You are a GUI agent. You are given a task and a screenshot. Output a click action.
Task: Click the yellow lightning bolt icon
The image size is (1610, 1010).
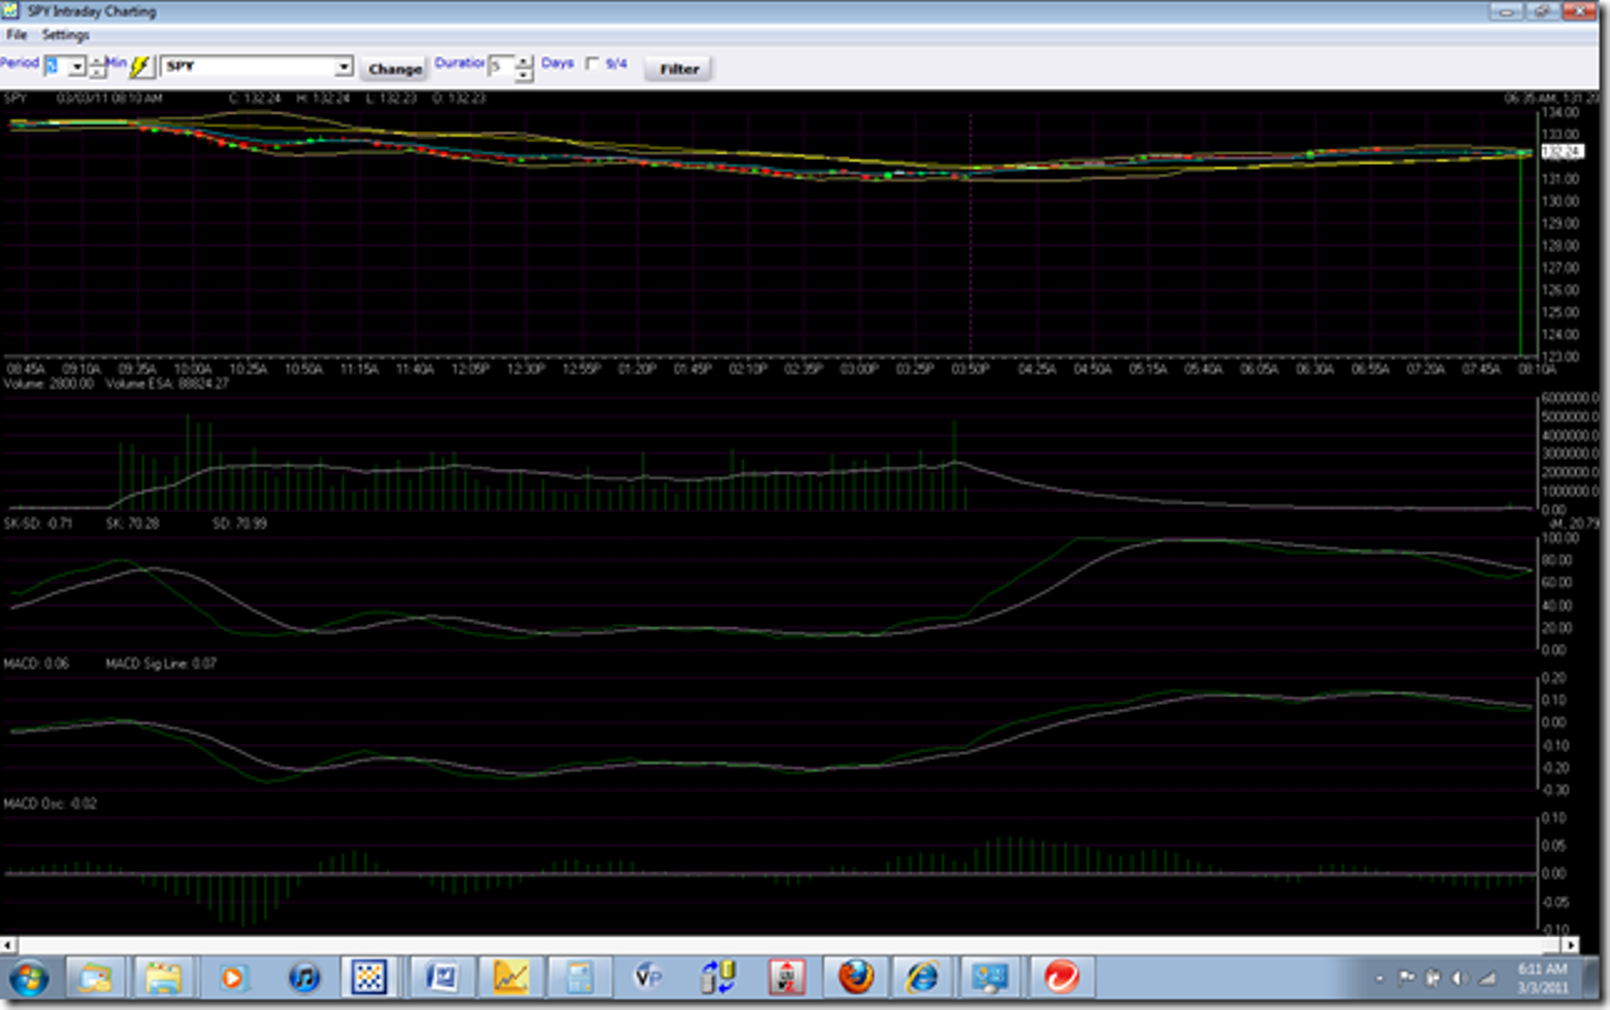coord(141,66)
